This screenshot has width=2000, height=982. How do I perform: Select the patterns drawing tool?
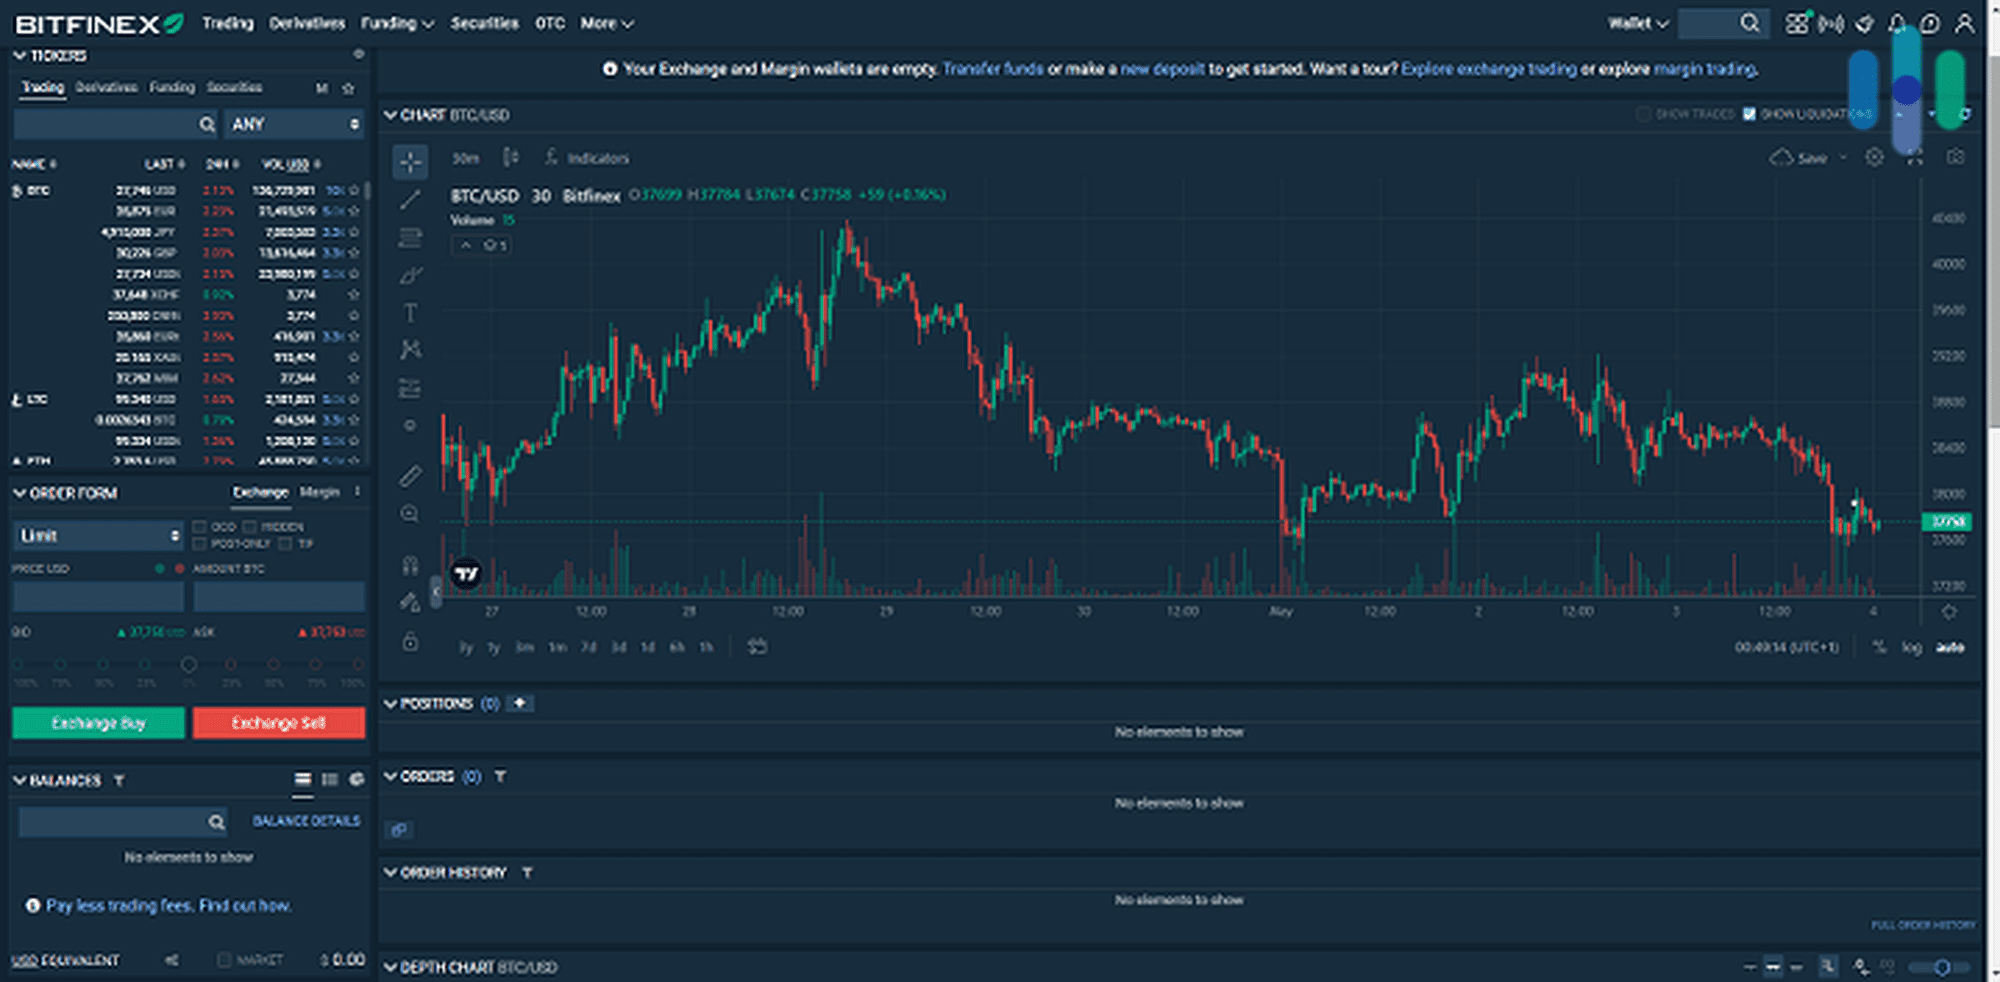(x=410, y=350)
